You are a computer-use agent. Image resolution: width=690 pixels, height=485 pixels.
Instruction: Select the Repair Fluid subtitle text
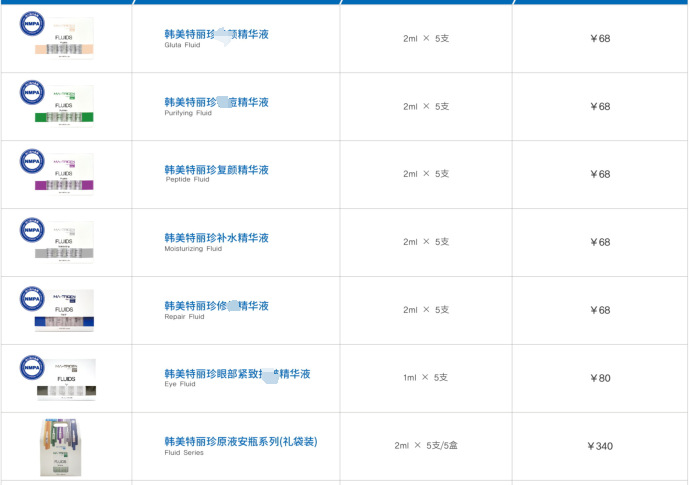pos(184,316)
